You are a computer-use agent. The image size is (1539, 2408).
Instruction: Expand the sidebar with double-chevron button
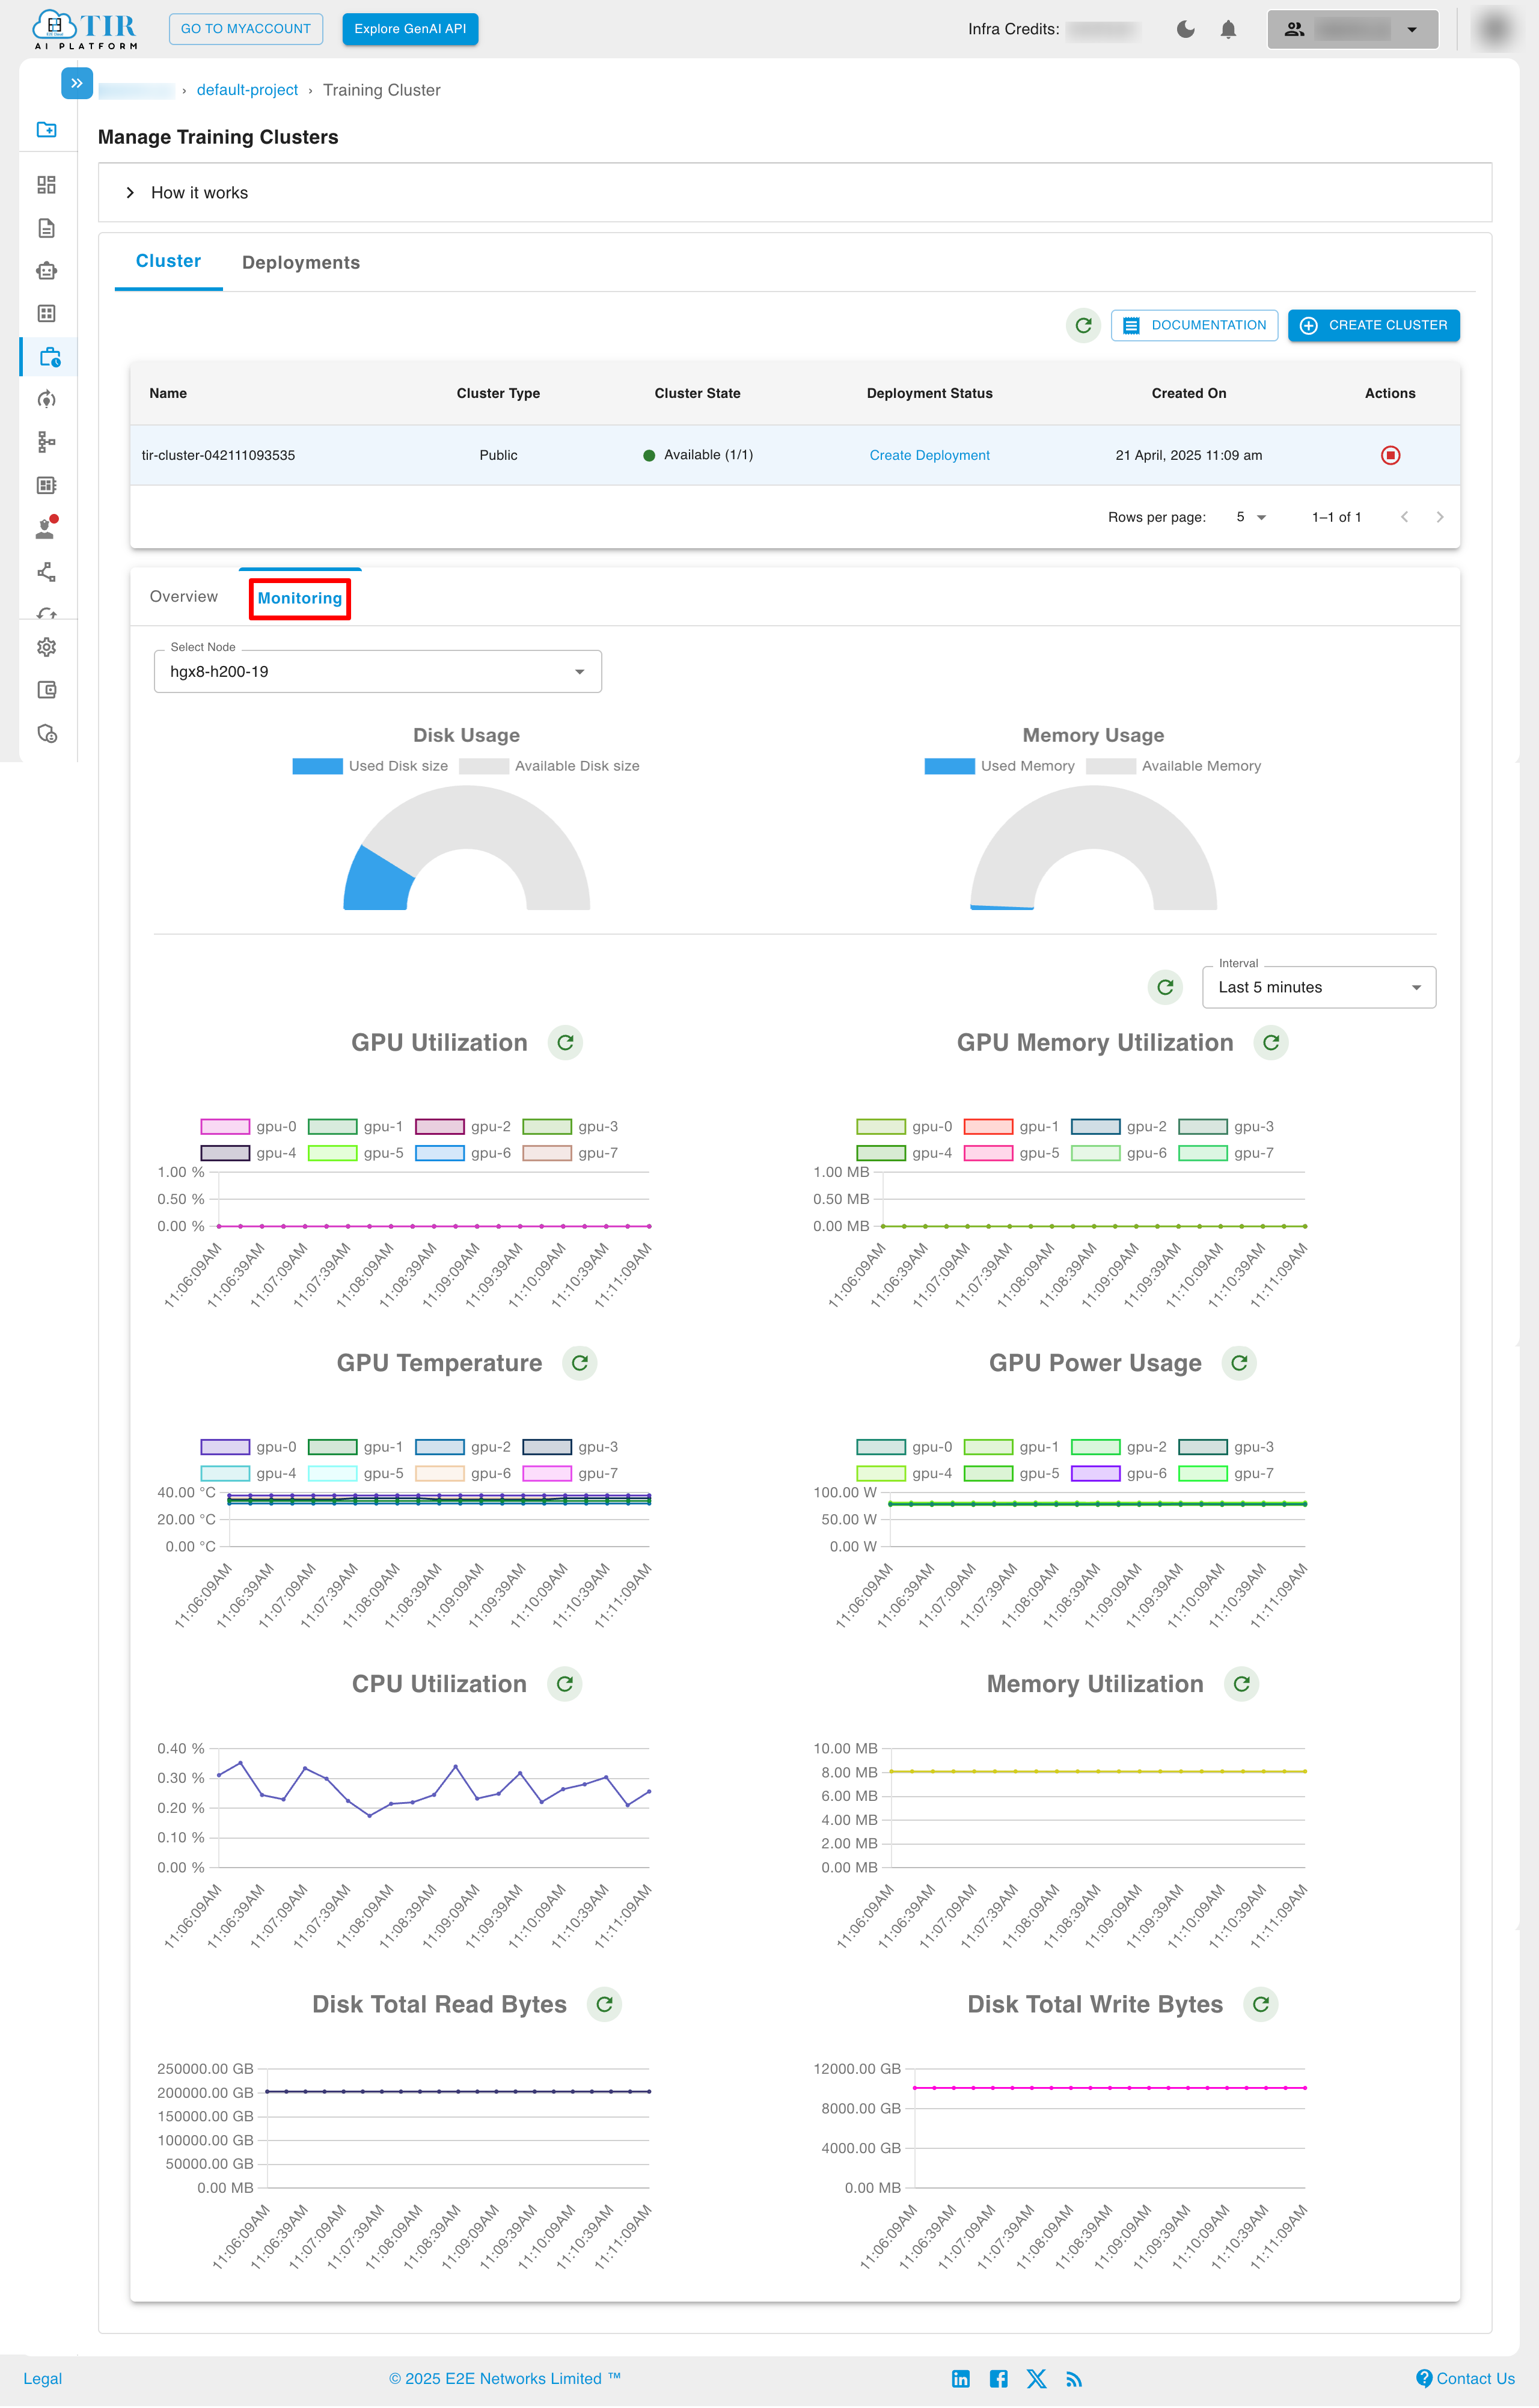coord(77,83)
